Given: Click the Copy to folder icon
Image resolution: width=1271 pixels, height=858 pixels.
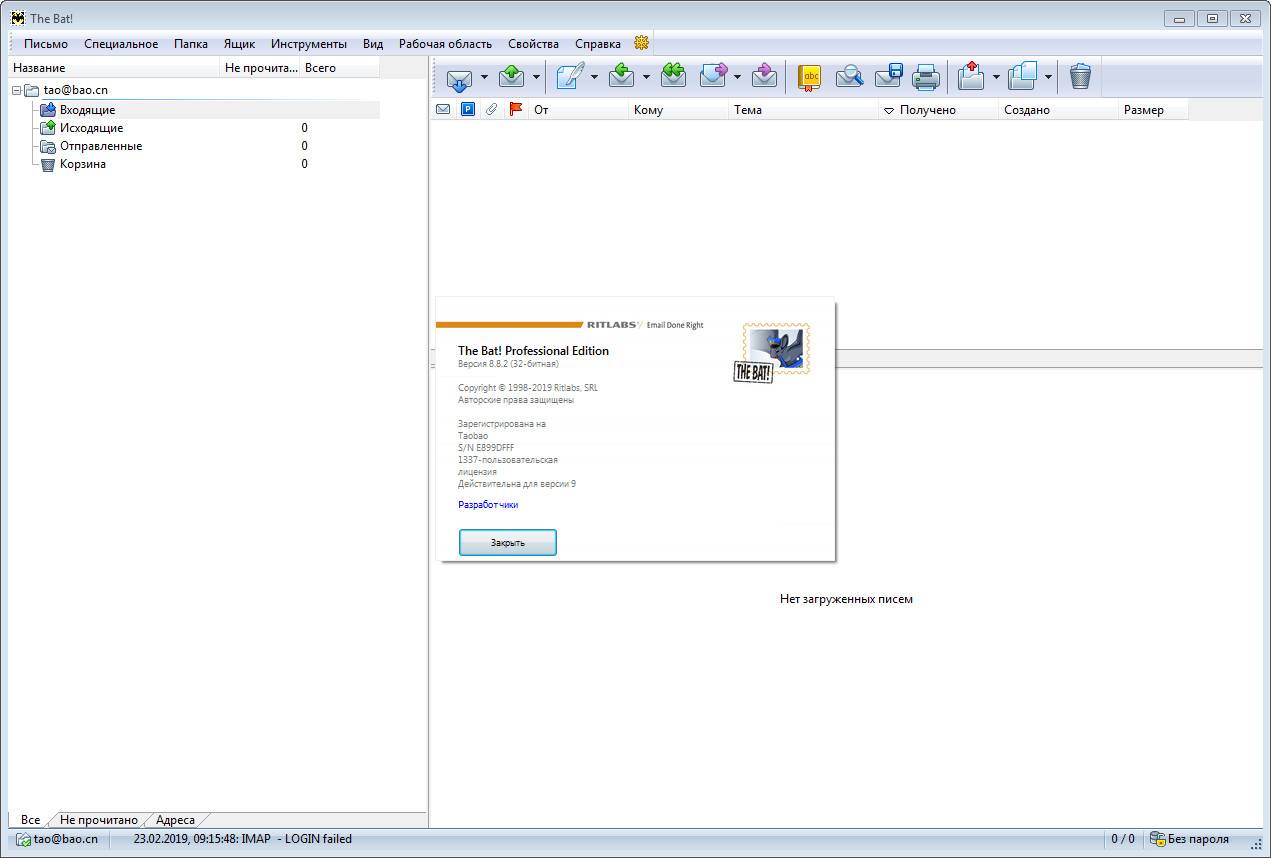Looking at the screenshot, I should coord(1023,77).
